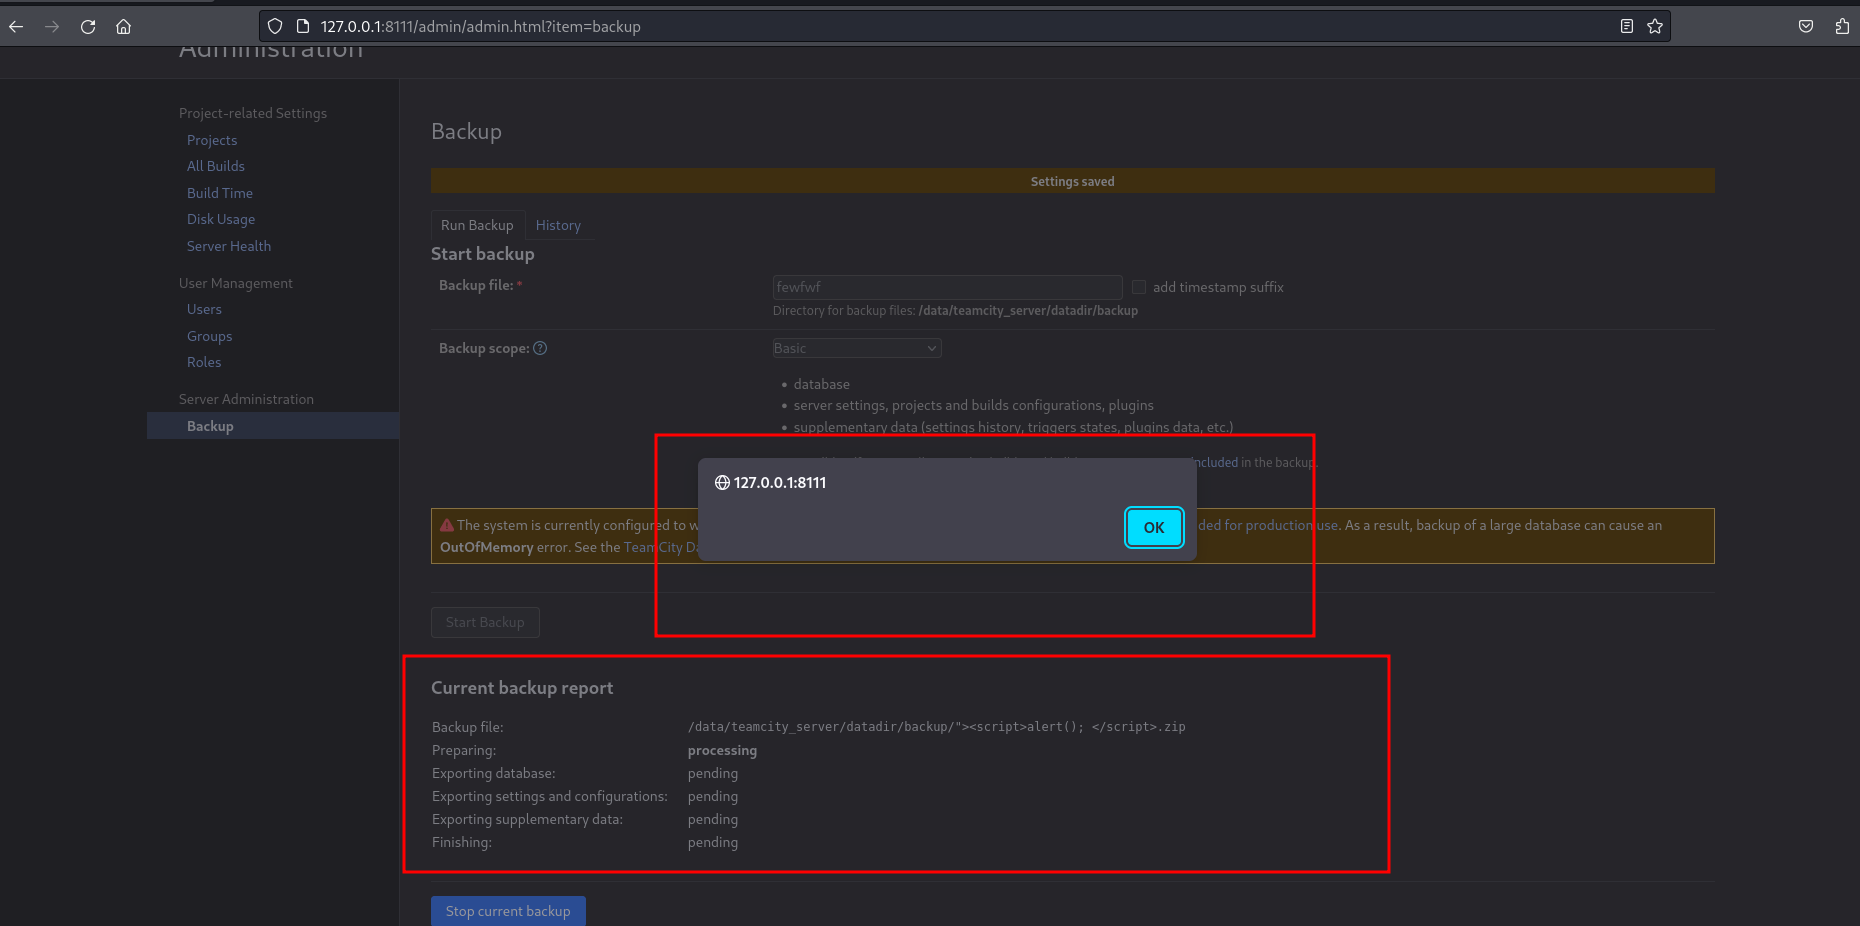This screenshot has width=1860, height=926.
Task: Open Build Time in the sidebar
Action: [220, 193]
